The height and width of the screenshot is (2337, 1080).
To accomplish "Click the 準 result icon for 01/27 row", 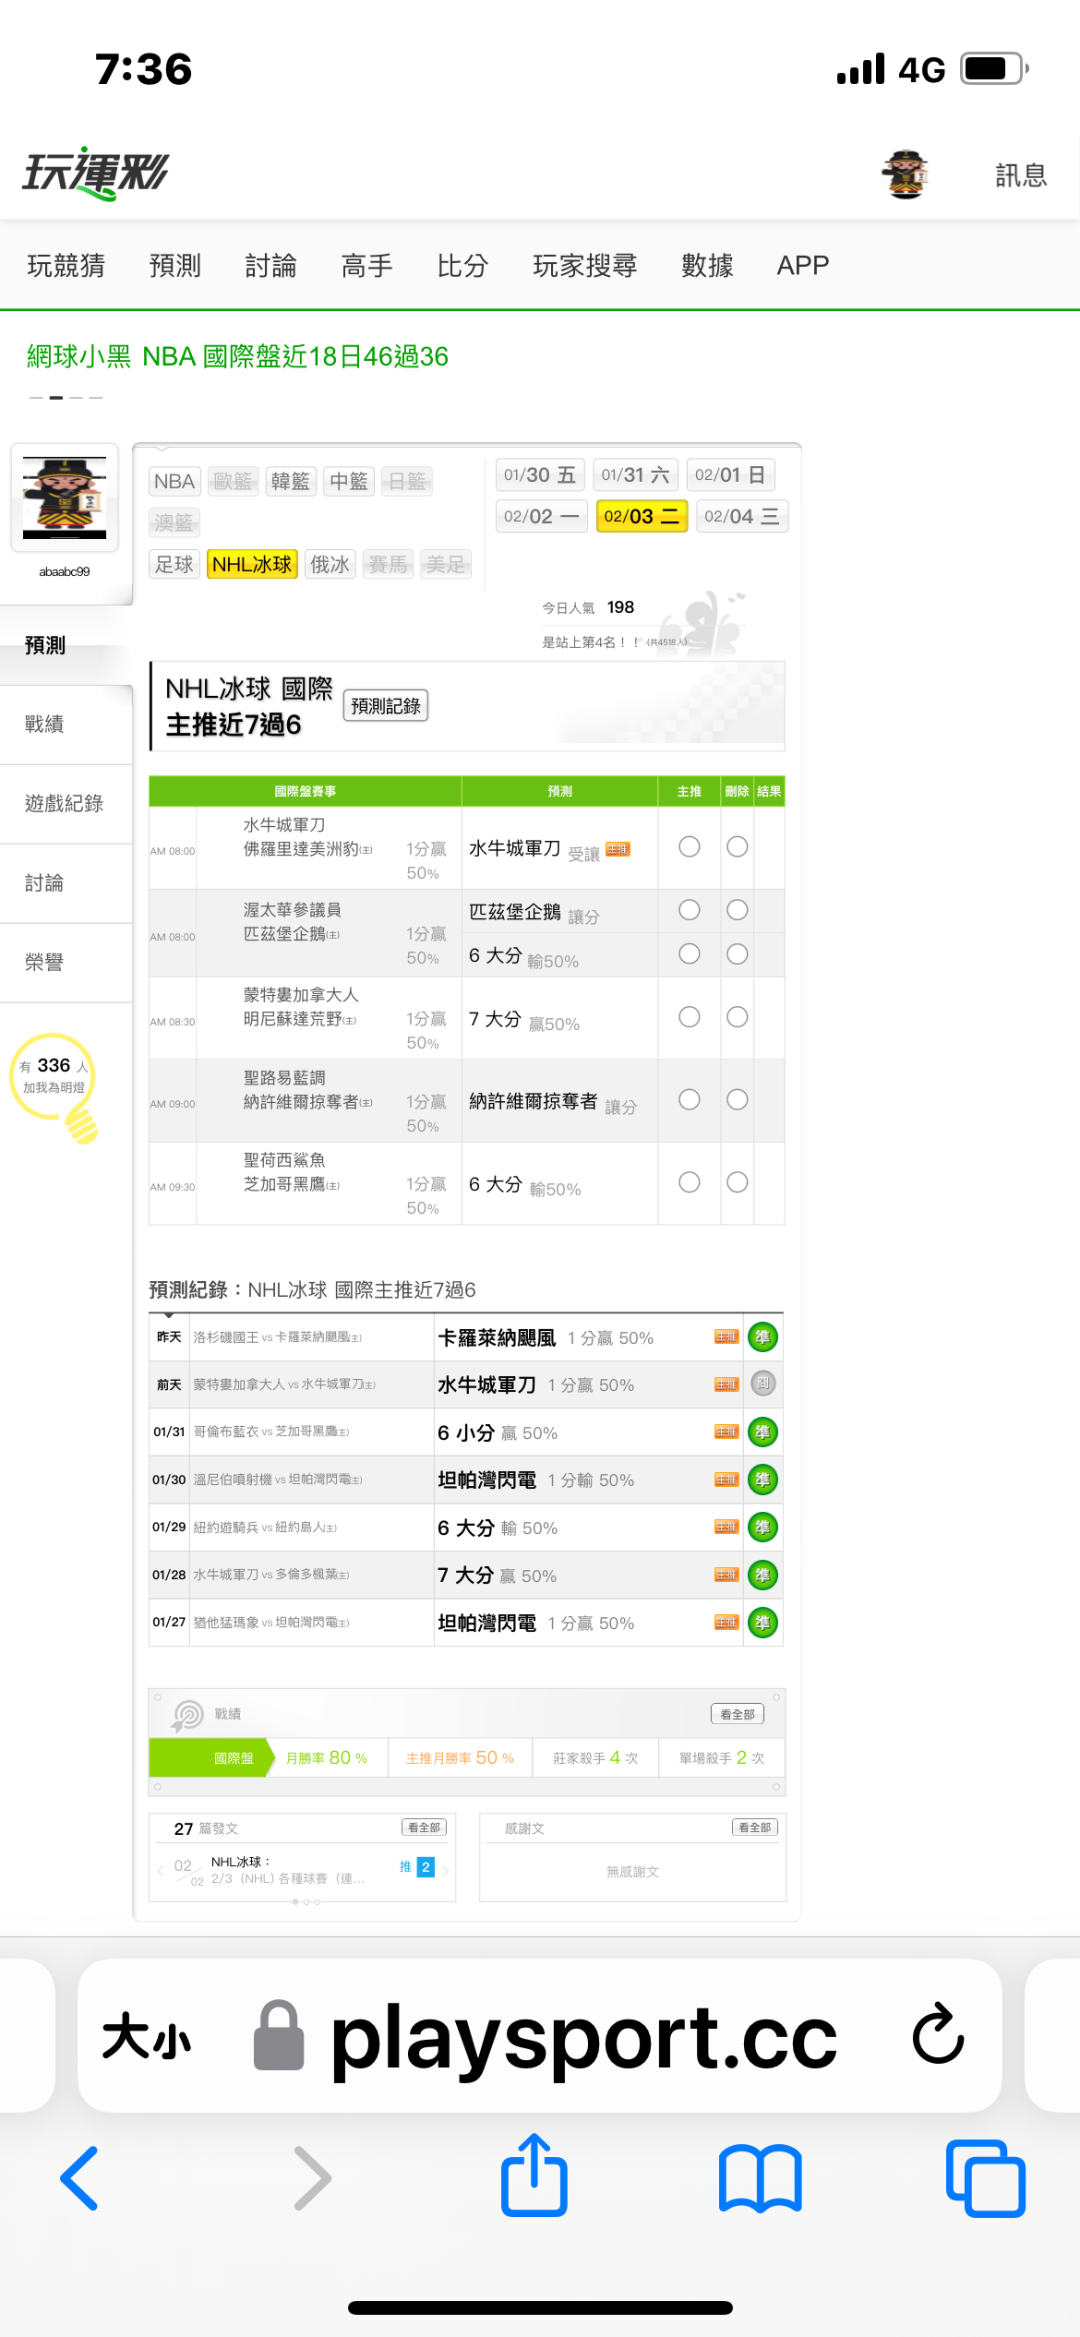I will pos(763,1622).
